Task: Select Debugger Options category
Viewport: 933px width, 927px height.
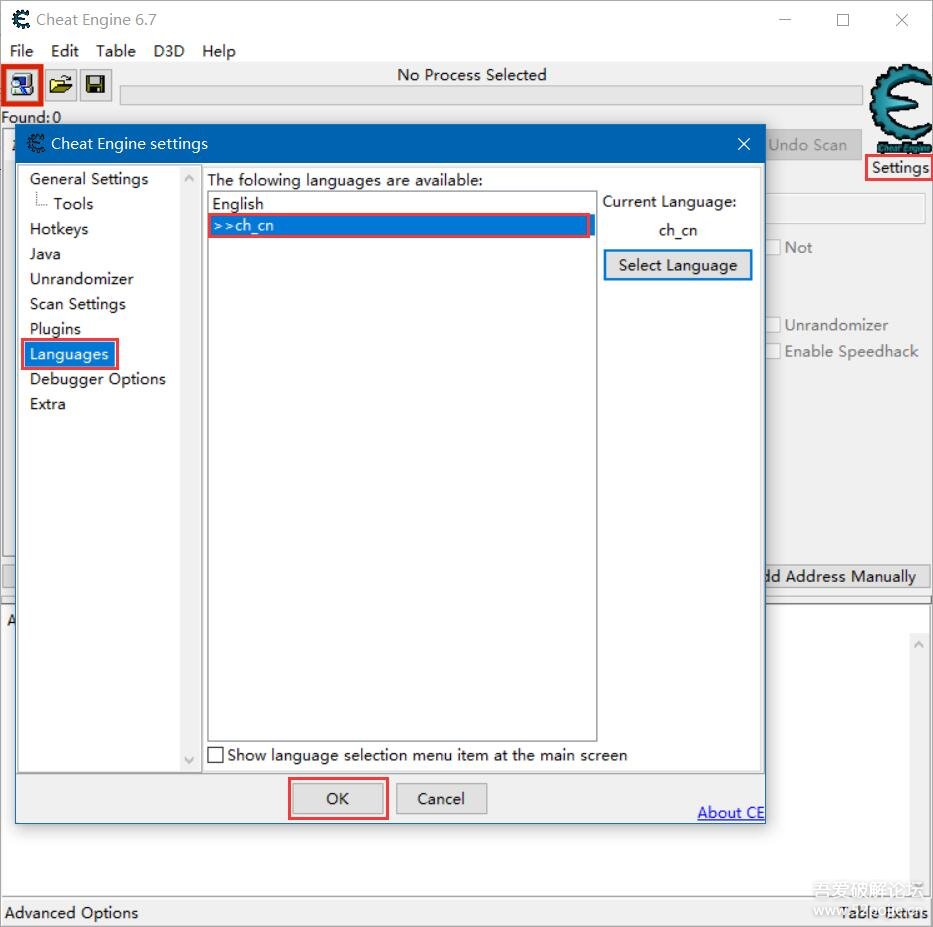Action: pyautogui.click(x=98, y=379)
